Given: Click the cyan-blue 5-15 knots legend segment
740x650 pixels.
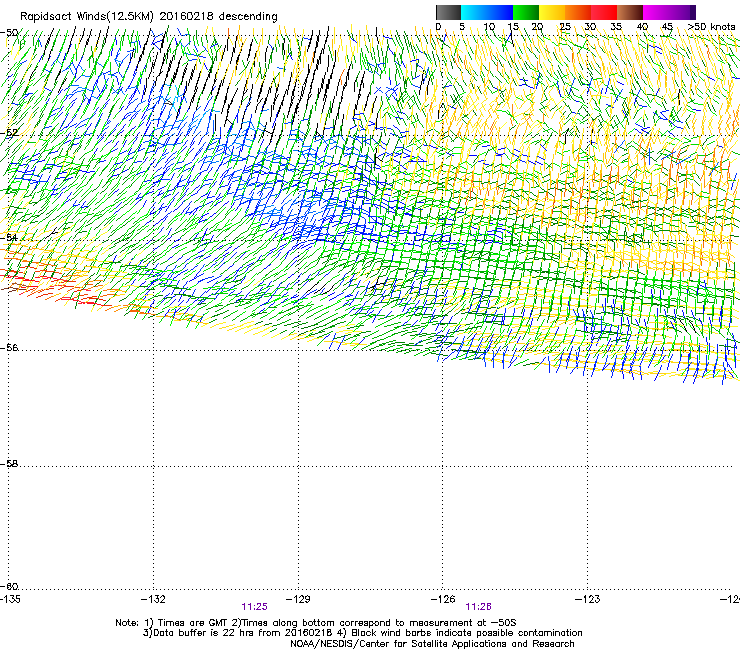Looking at the screenshot, I should pyautogui.click(x=487, y=12).
